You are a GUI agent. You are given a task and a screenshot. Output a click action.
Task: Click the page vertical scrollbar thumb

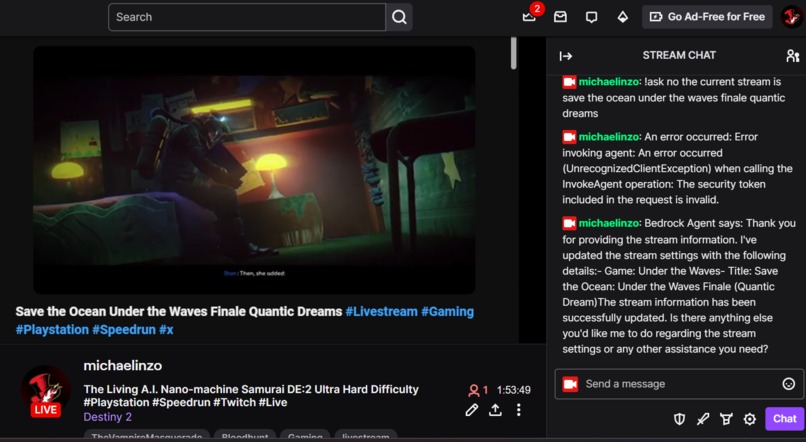(513, 53)
